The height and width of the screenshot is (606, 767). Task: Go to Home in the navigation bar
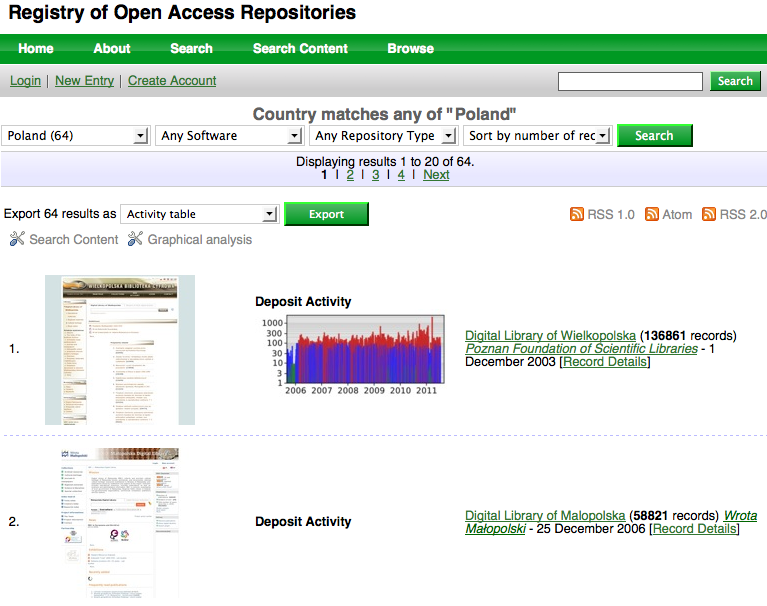pyautogui.click(x=36, y=48)
